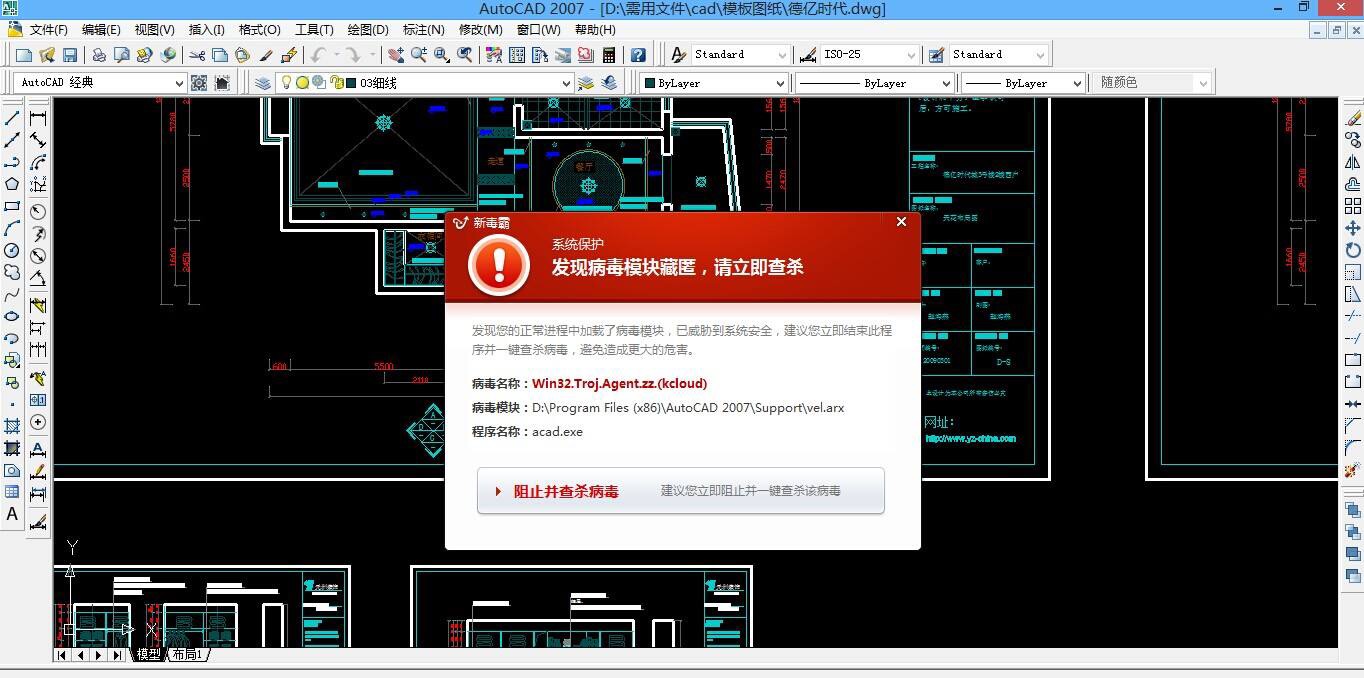Open the 绘图(D) menu
Screen dimensions: 1364x678
[x=366, y=30]
